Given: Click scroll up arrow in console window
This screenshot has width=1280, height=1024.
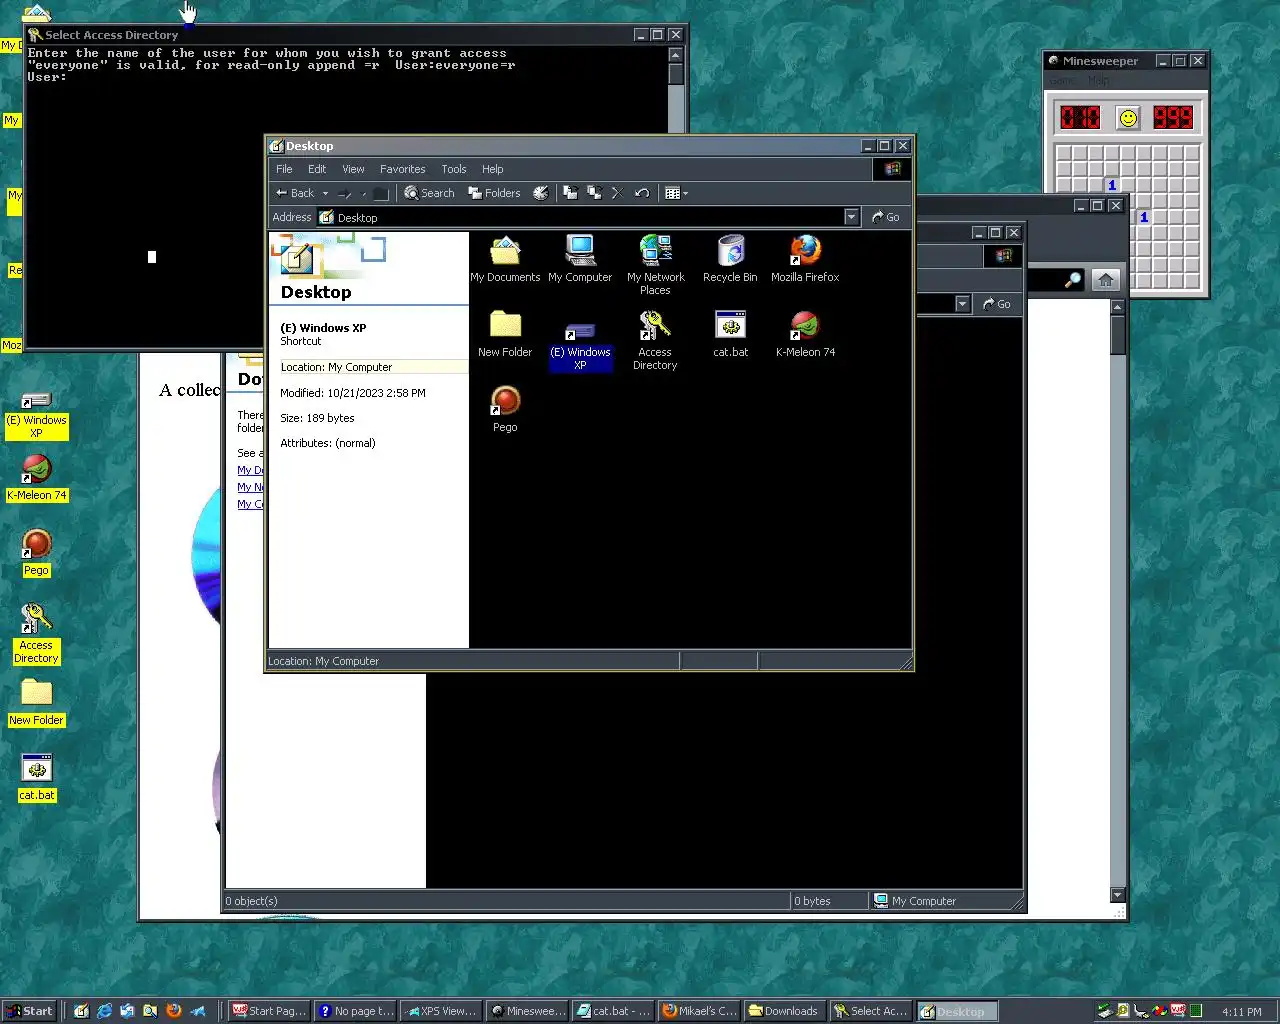Looking at the screenshot, I should [676, 55].
